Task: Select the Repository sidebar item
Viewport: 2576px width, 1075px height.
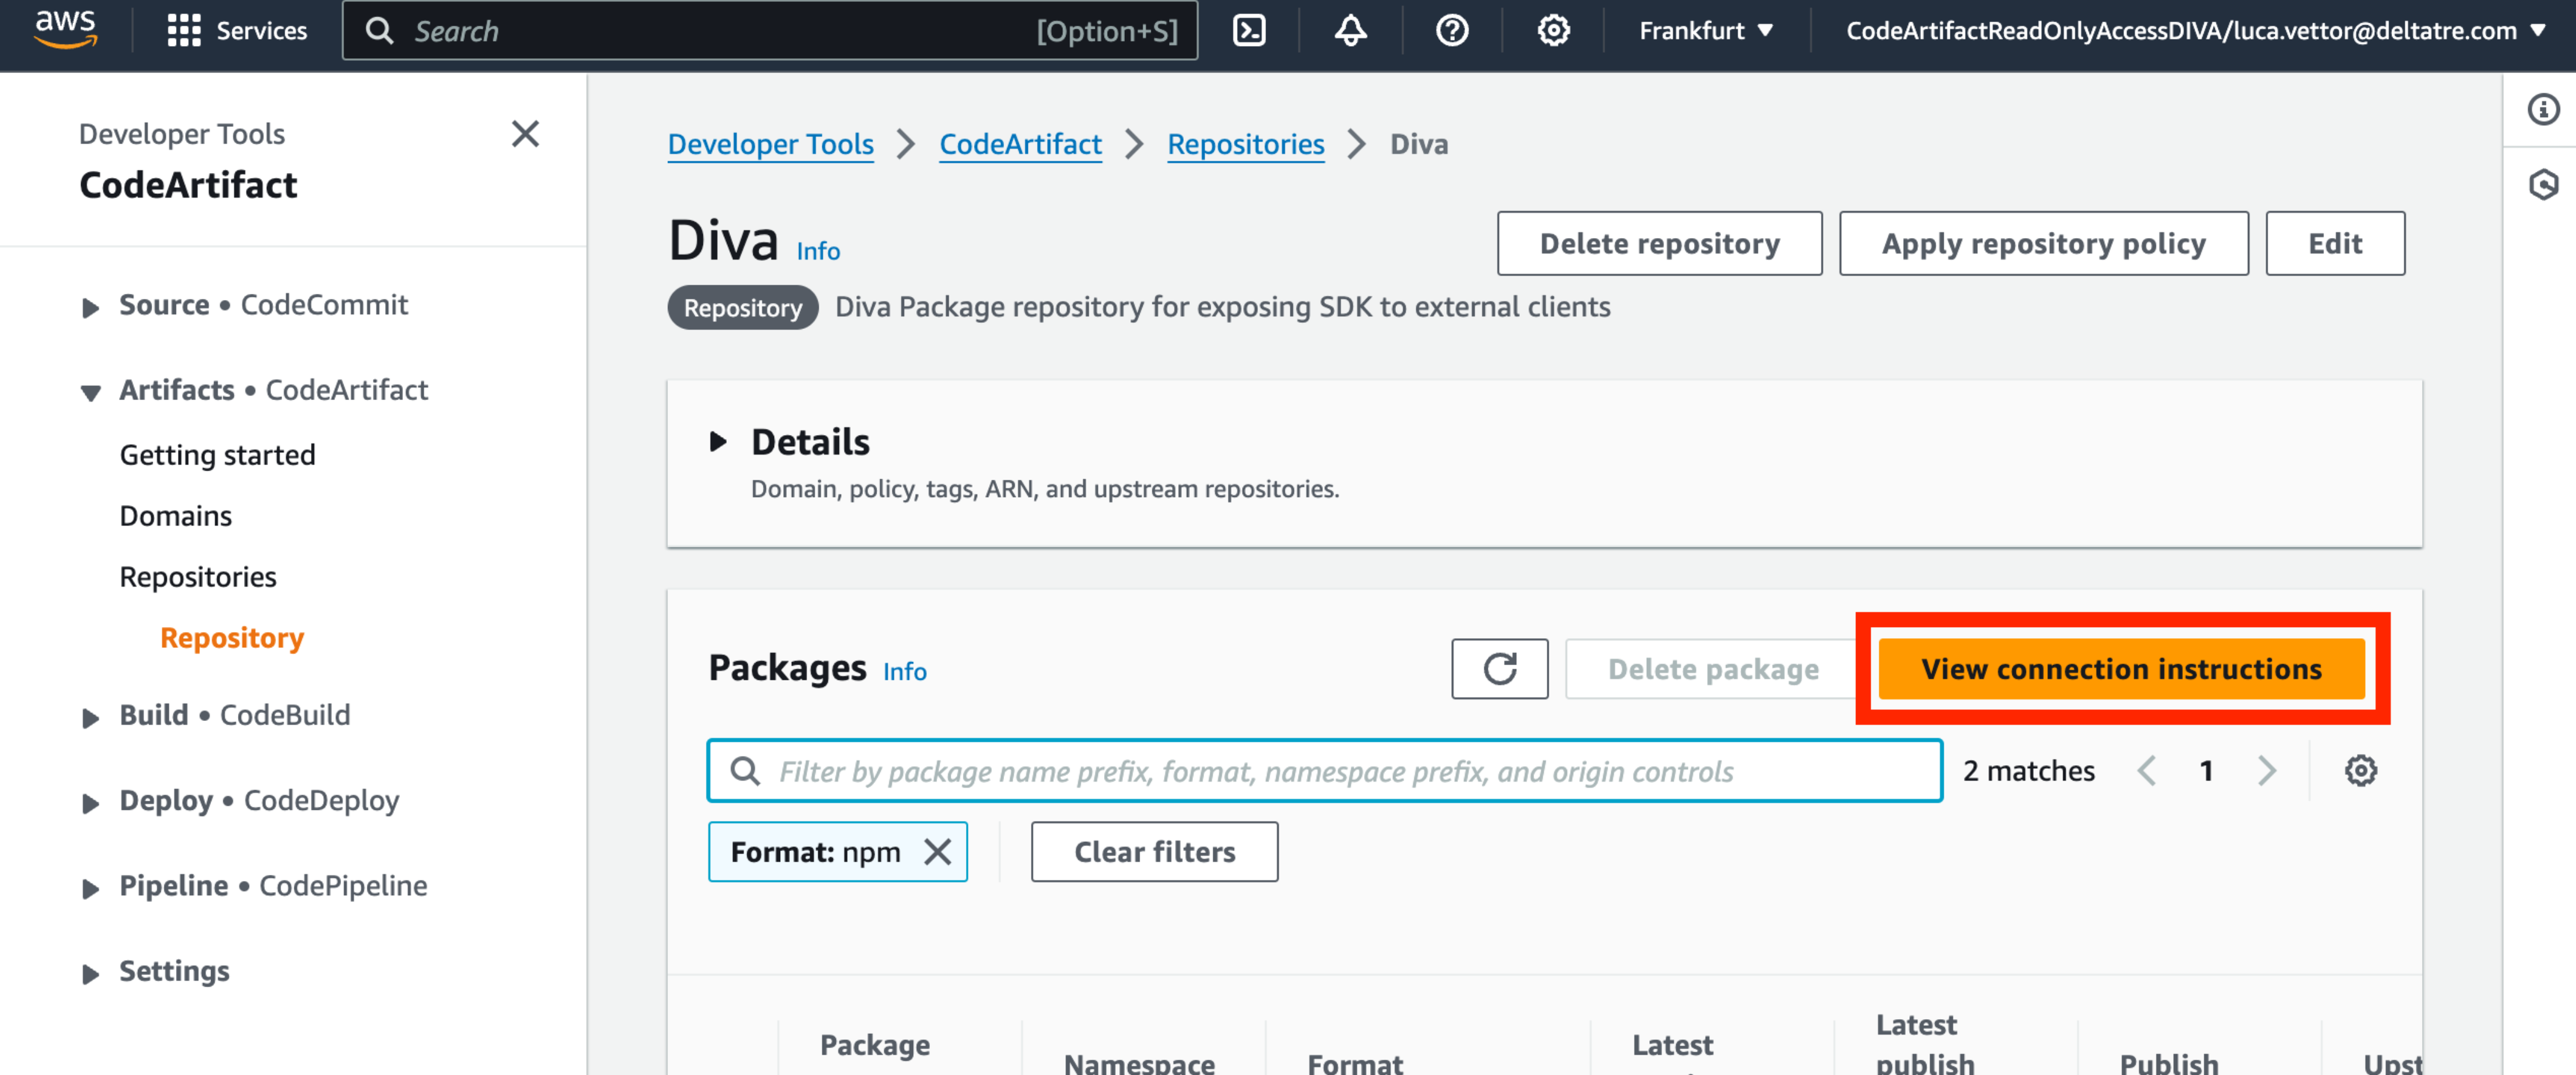Action: click(232, 638)
